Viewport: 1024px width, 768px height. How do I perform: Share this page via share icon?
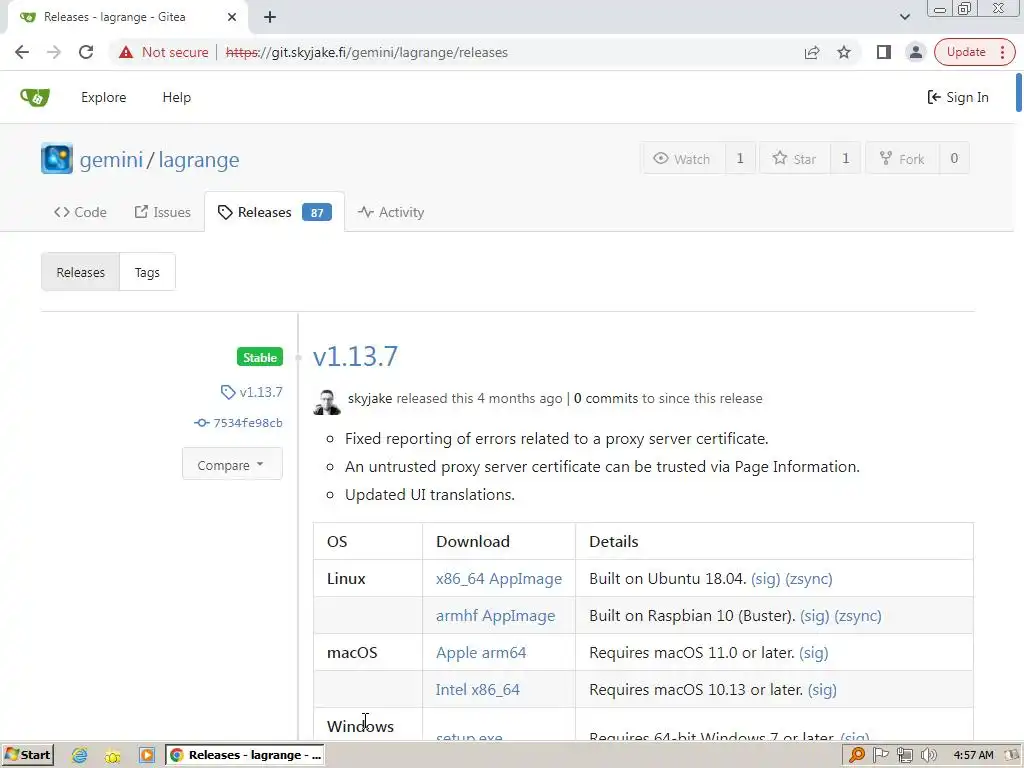[x=812, y=52]
